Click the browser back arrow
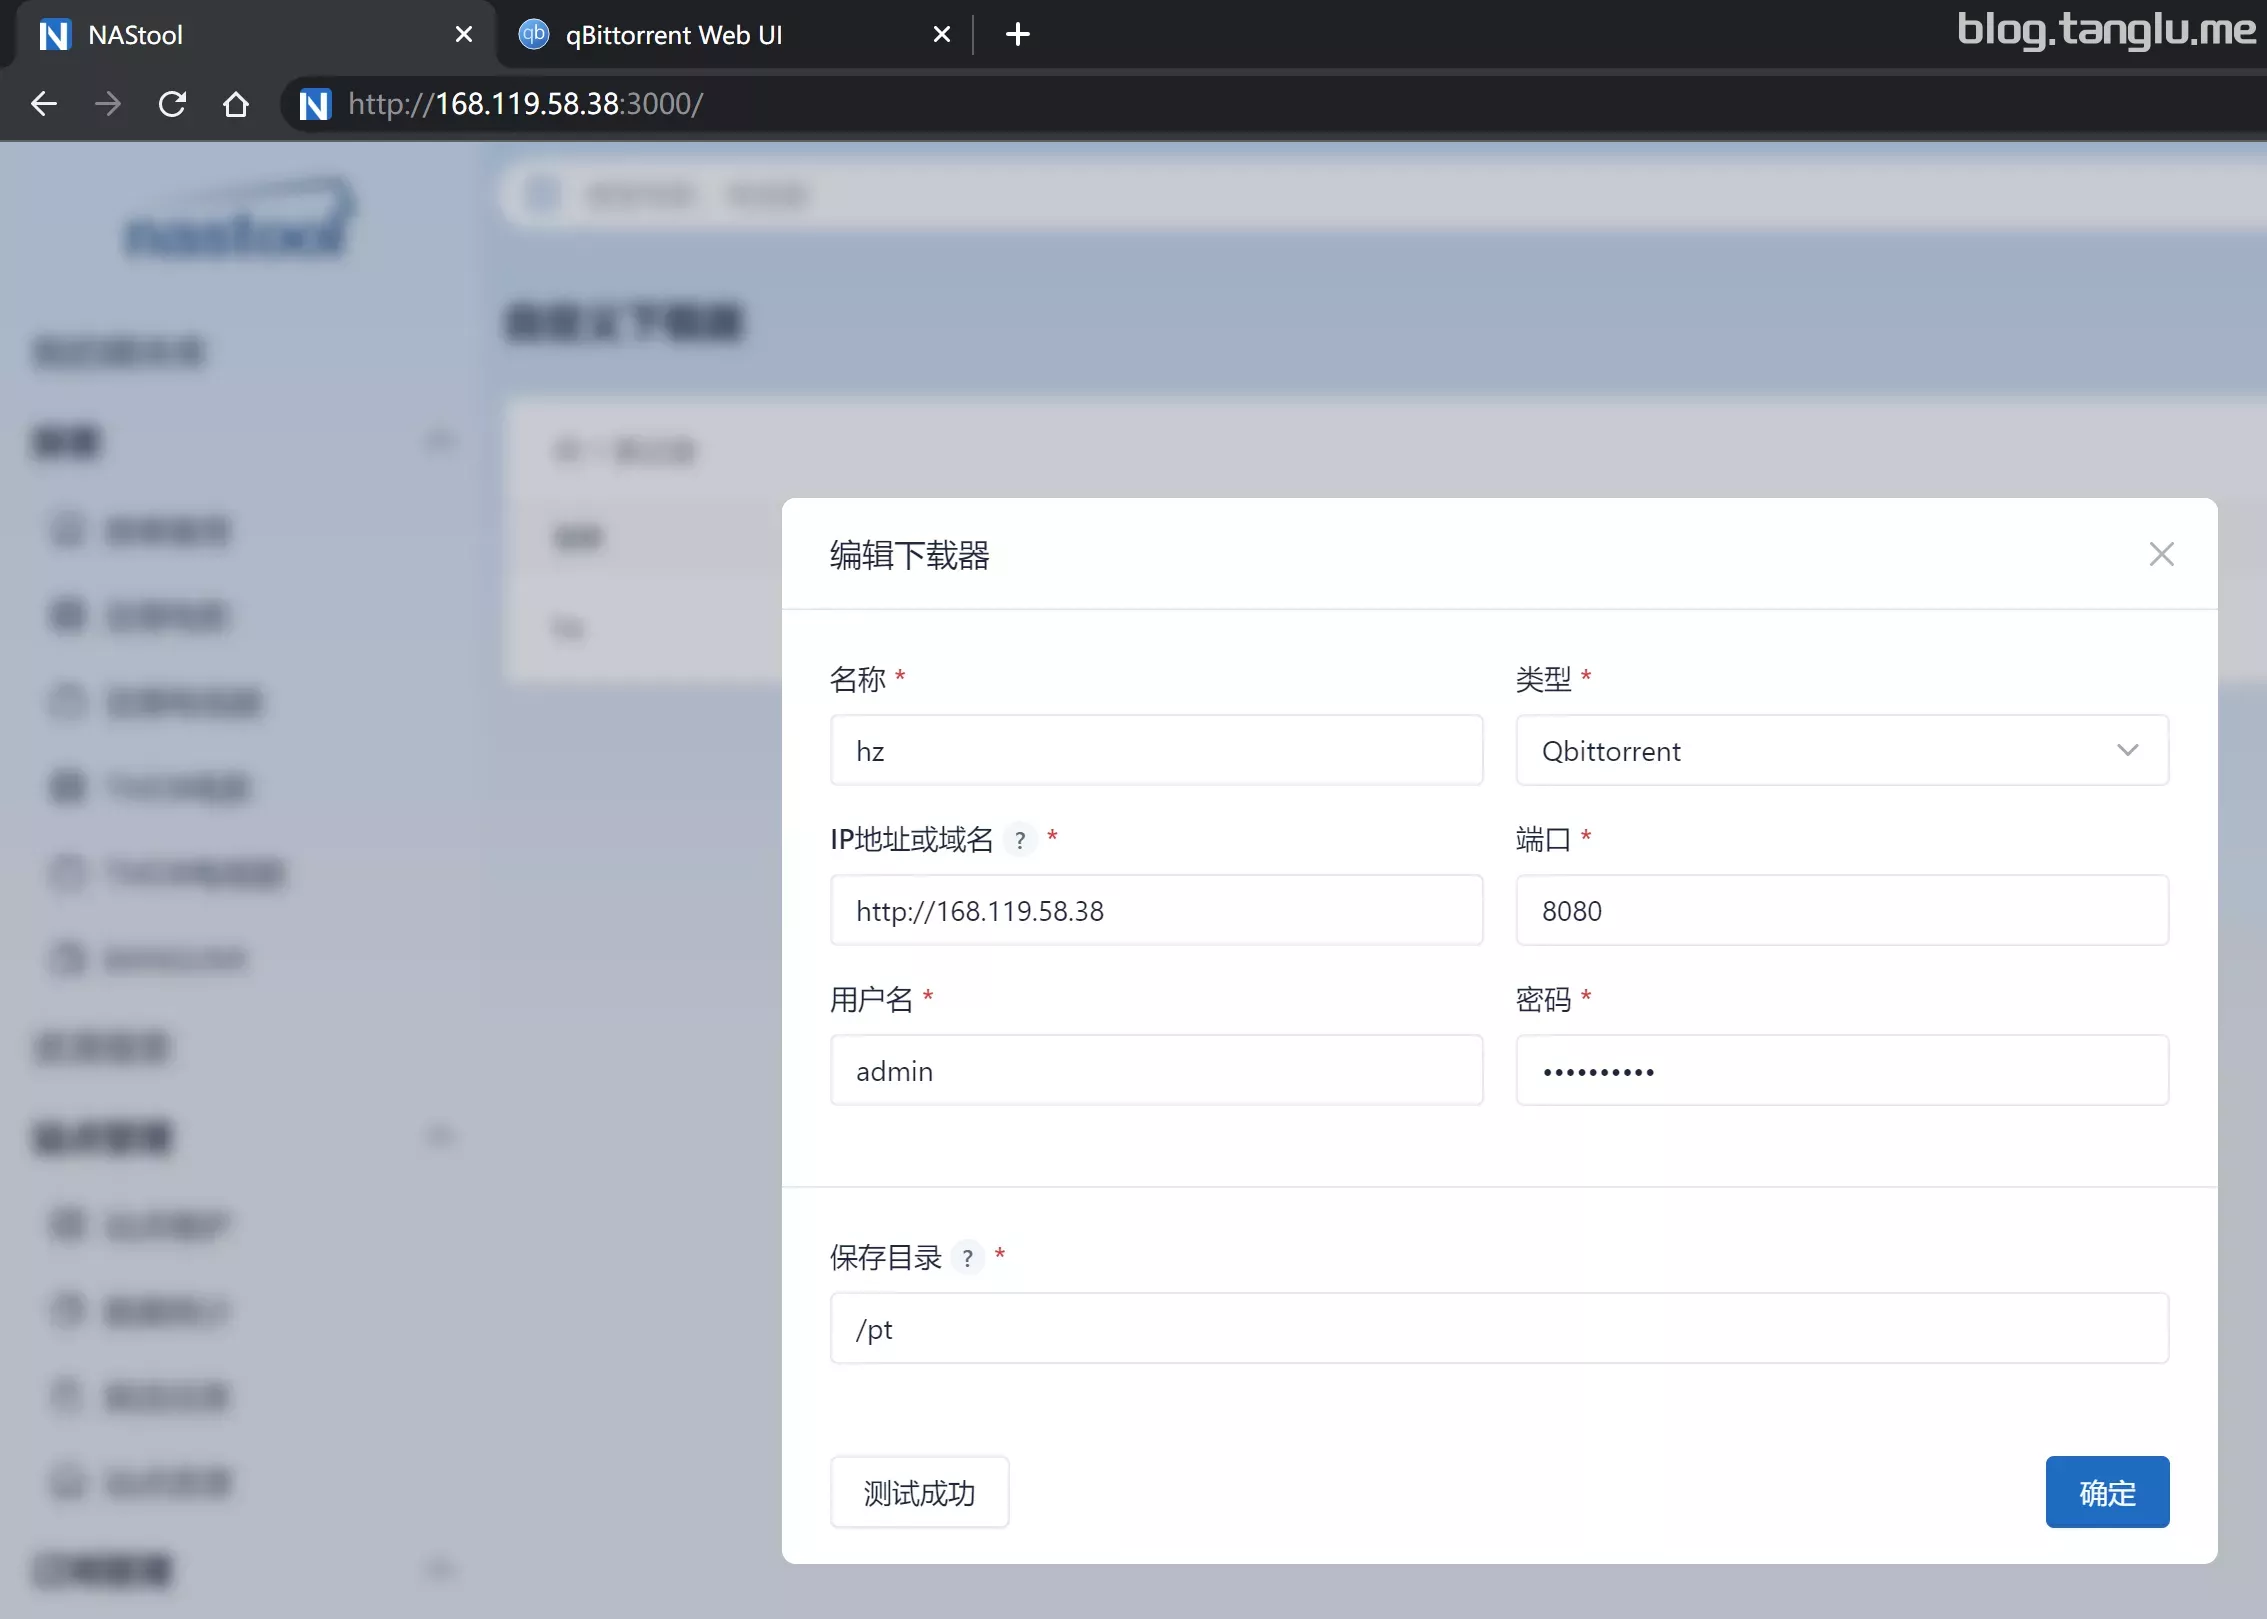2267x1619 pixels. [44, 104]
